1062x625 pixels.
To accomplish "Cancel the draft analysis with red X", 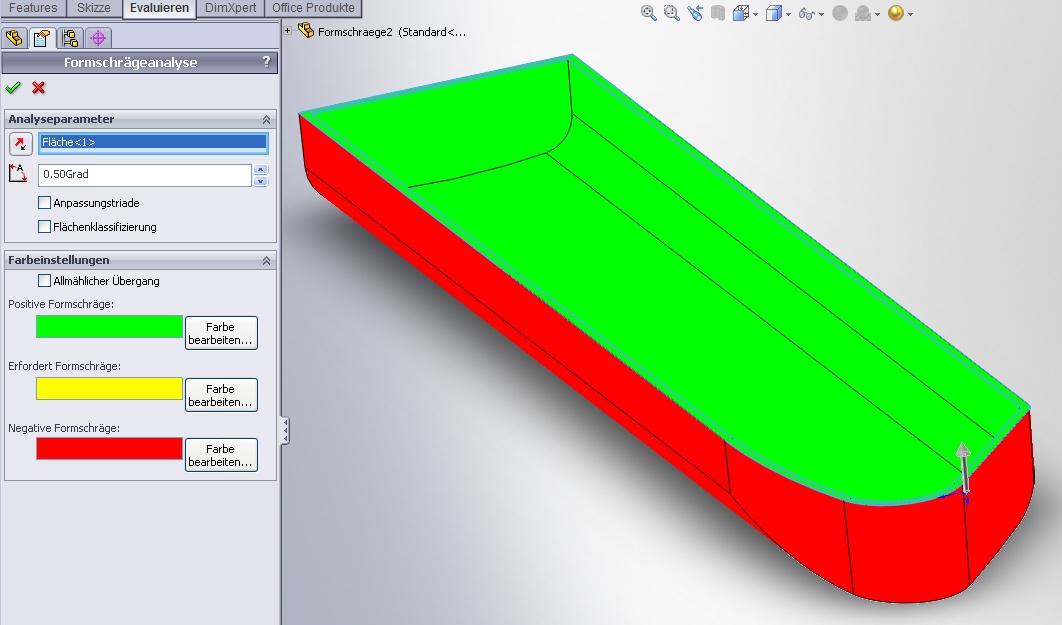I will click(x=39, y=87).
